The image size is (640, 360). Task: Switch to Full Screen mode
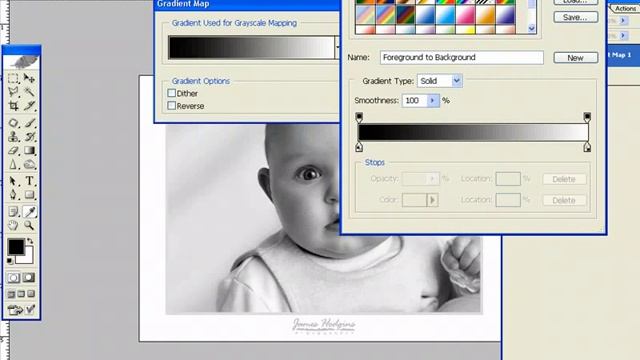pos(31,294)
